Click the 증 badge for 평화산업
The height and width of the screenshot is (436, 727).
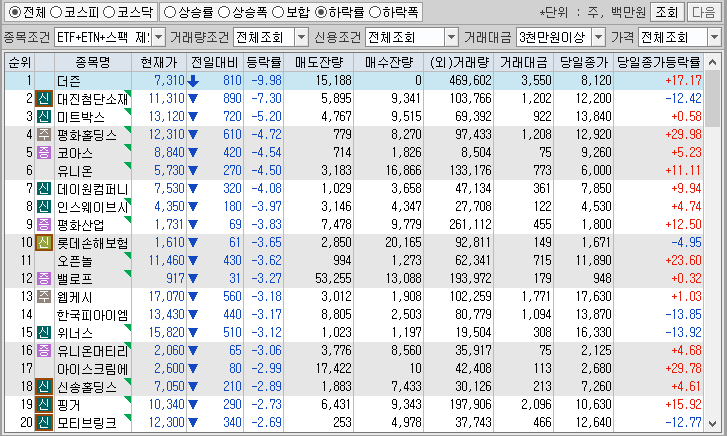coord(44,224)
